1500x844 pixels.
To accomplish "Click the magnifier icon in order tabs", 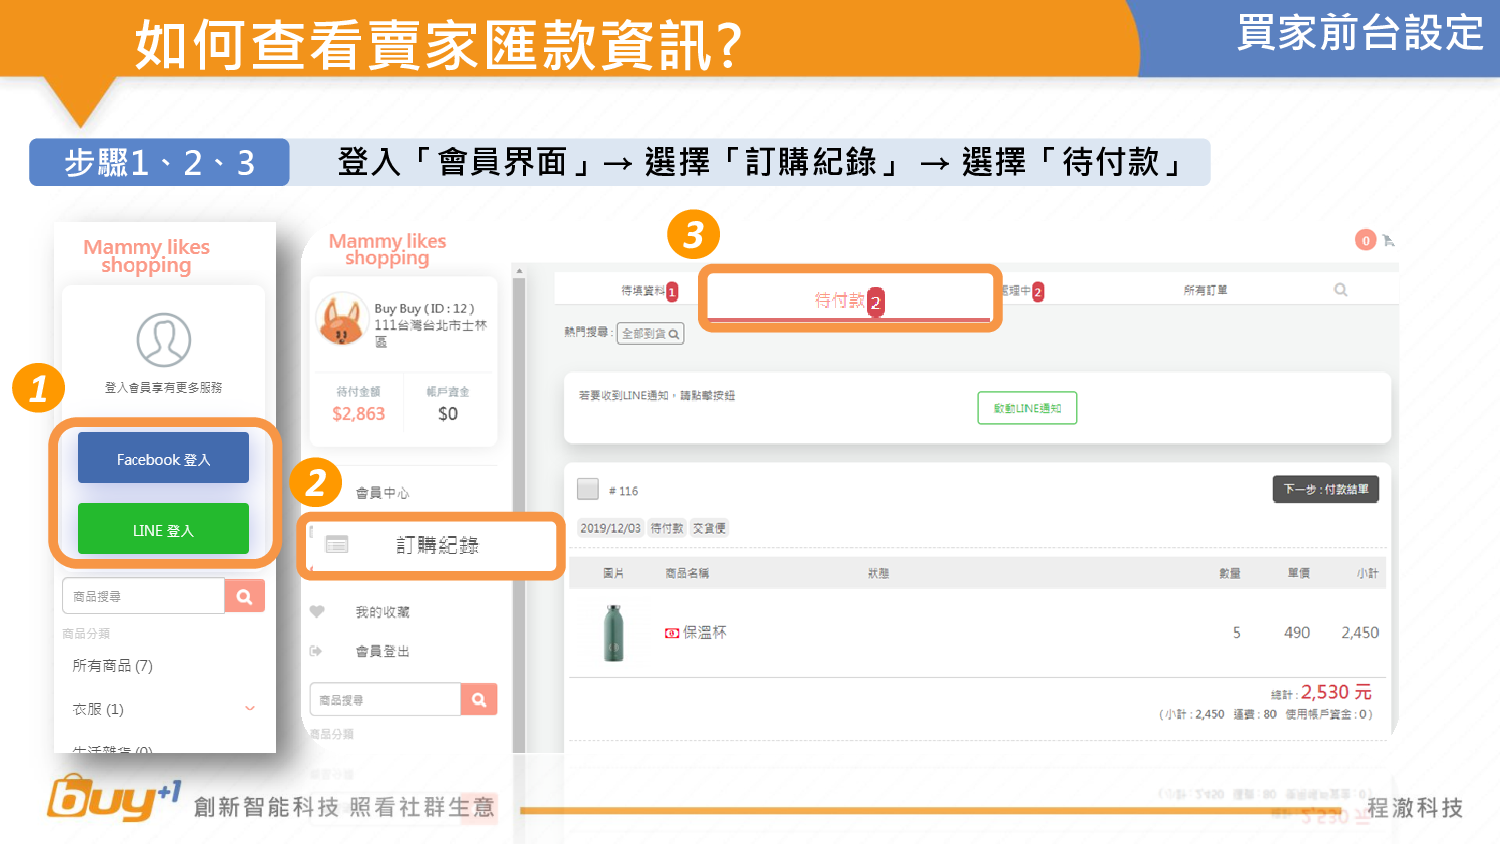I will [1340, 290].
